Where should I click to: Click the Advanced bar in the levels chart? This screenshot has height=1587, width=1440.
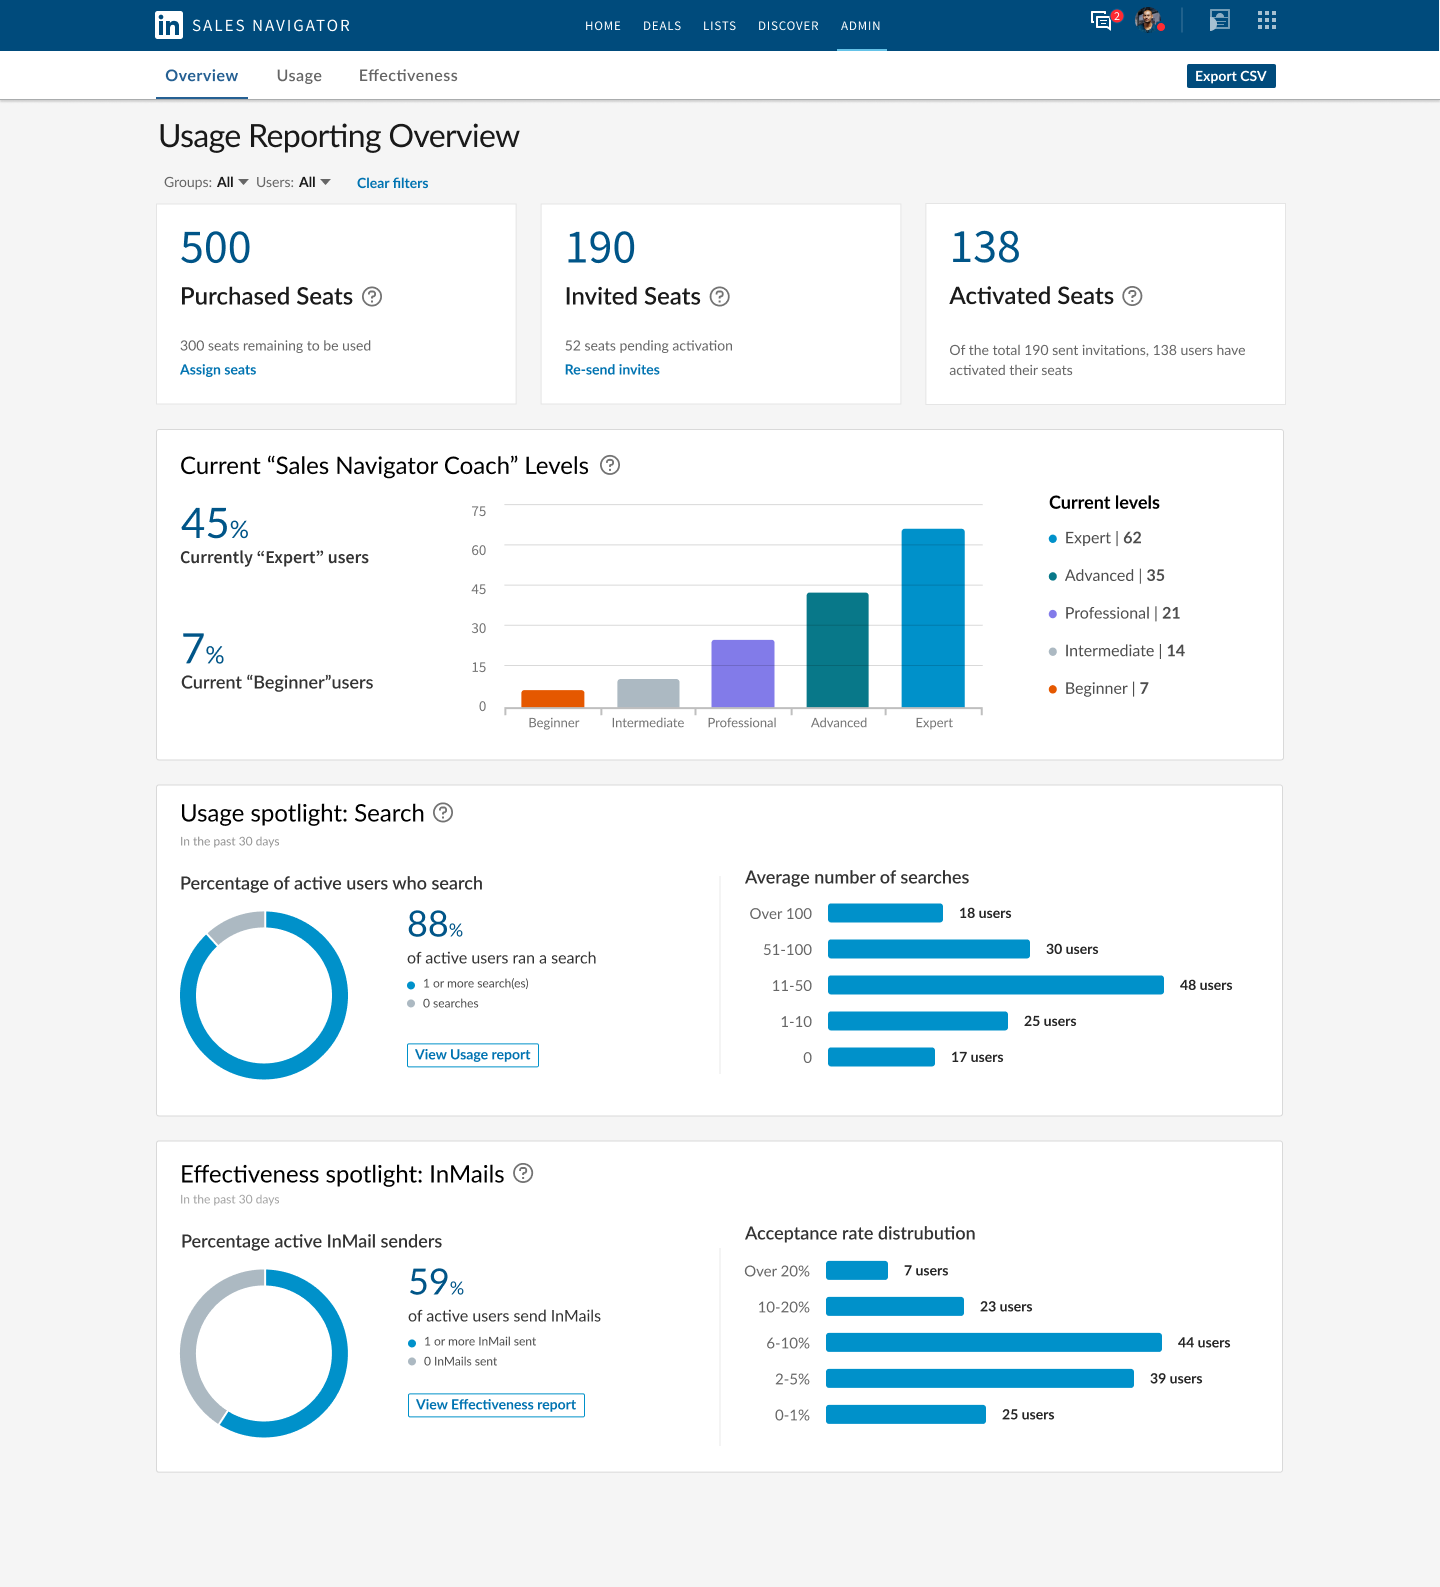tap(838, 650)
